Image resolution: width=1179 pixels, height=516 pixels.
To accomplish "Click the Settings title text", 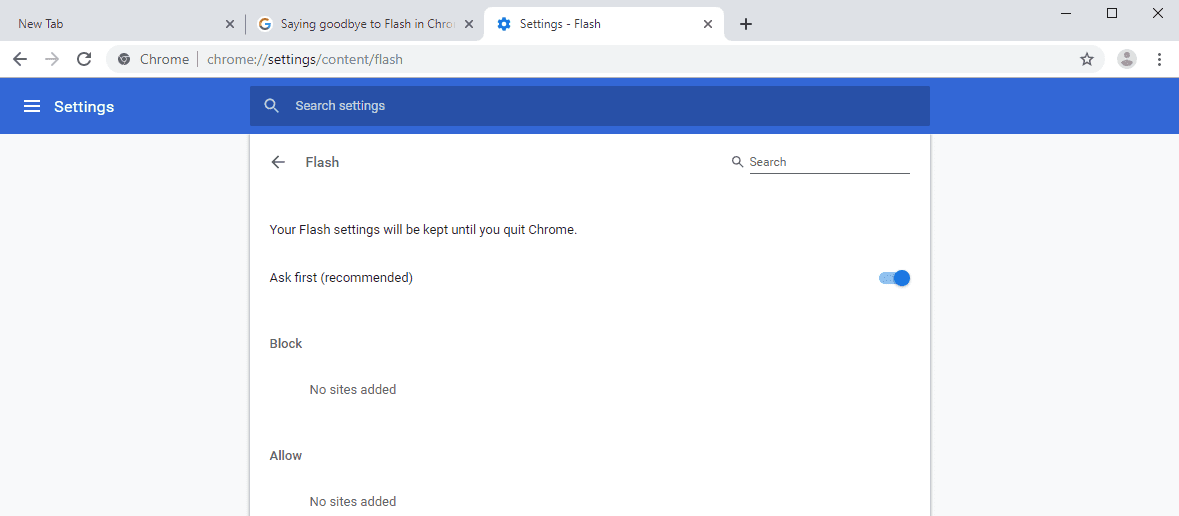I will click(x=84, y=107).
